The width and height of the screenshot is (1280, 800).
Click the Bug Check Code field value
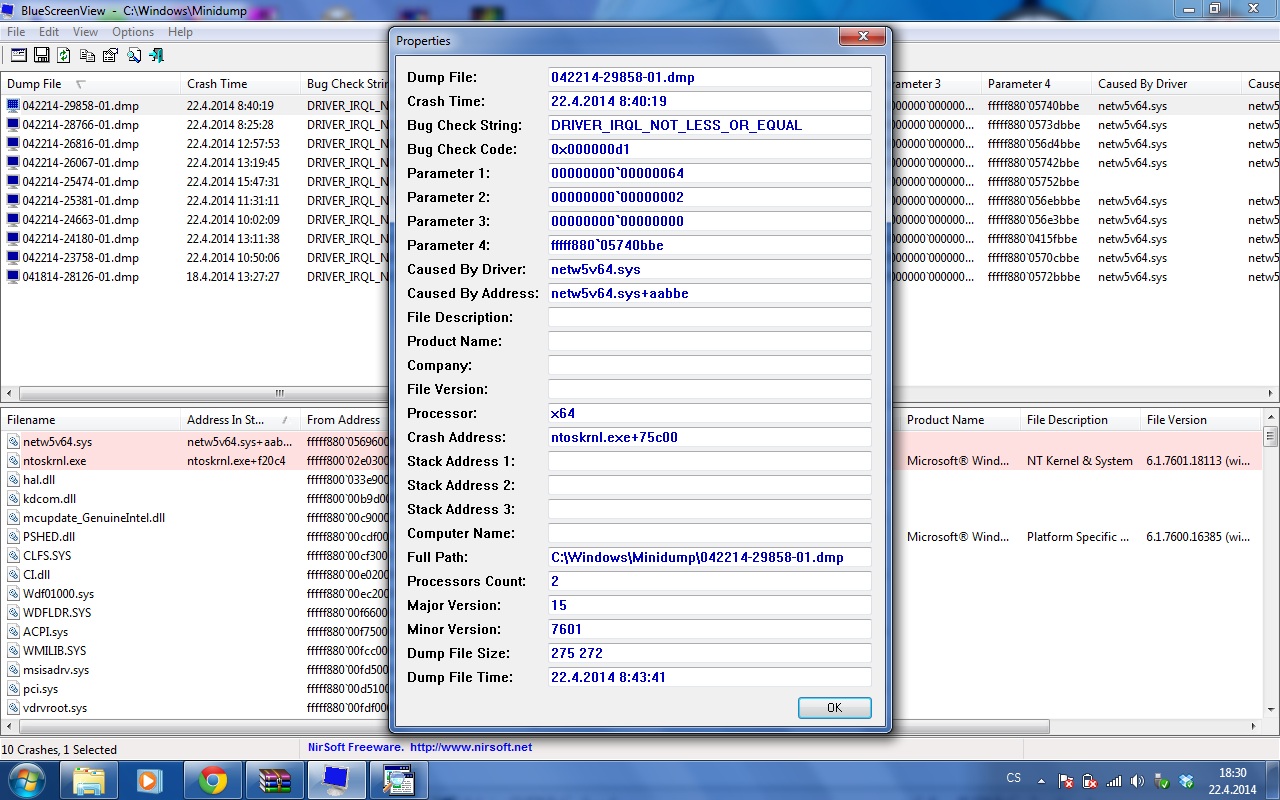tap(710, 150)
